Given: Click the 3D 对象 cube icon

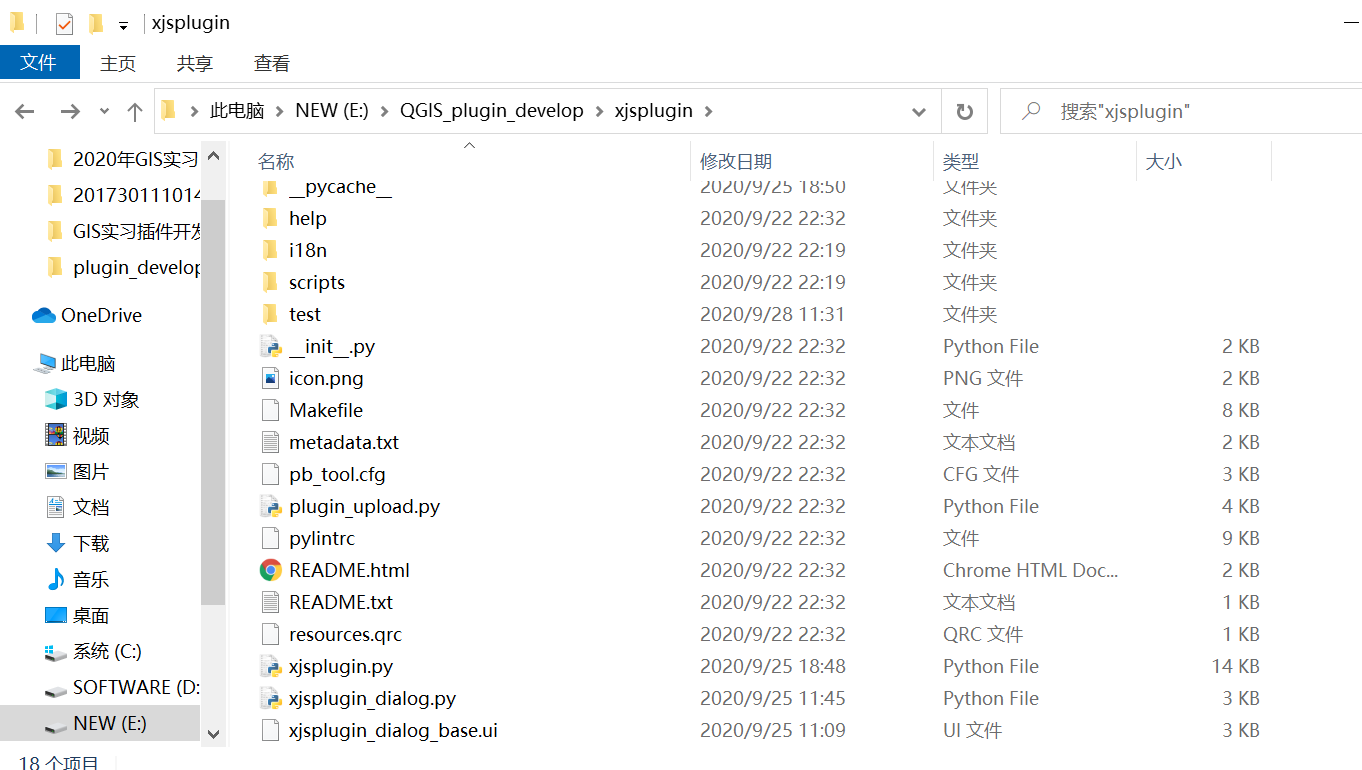Looking at the screenshot, I should pyautogui.click(x=56, y=400).
